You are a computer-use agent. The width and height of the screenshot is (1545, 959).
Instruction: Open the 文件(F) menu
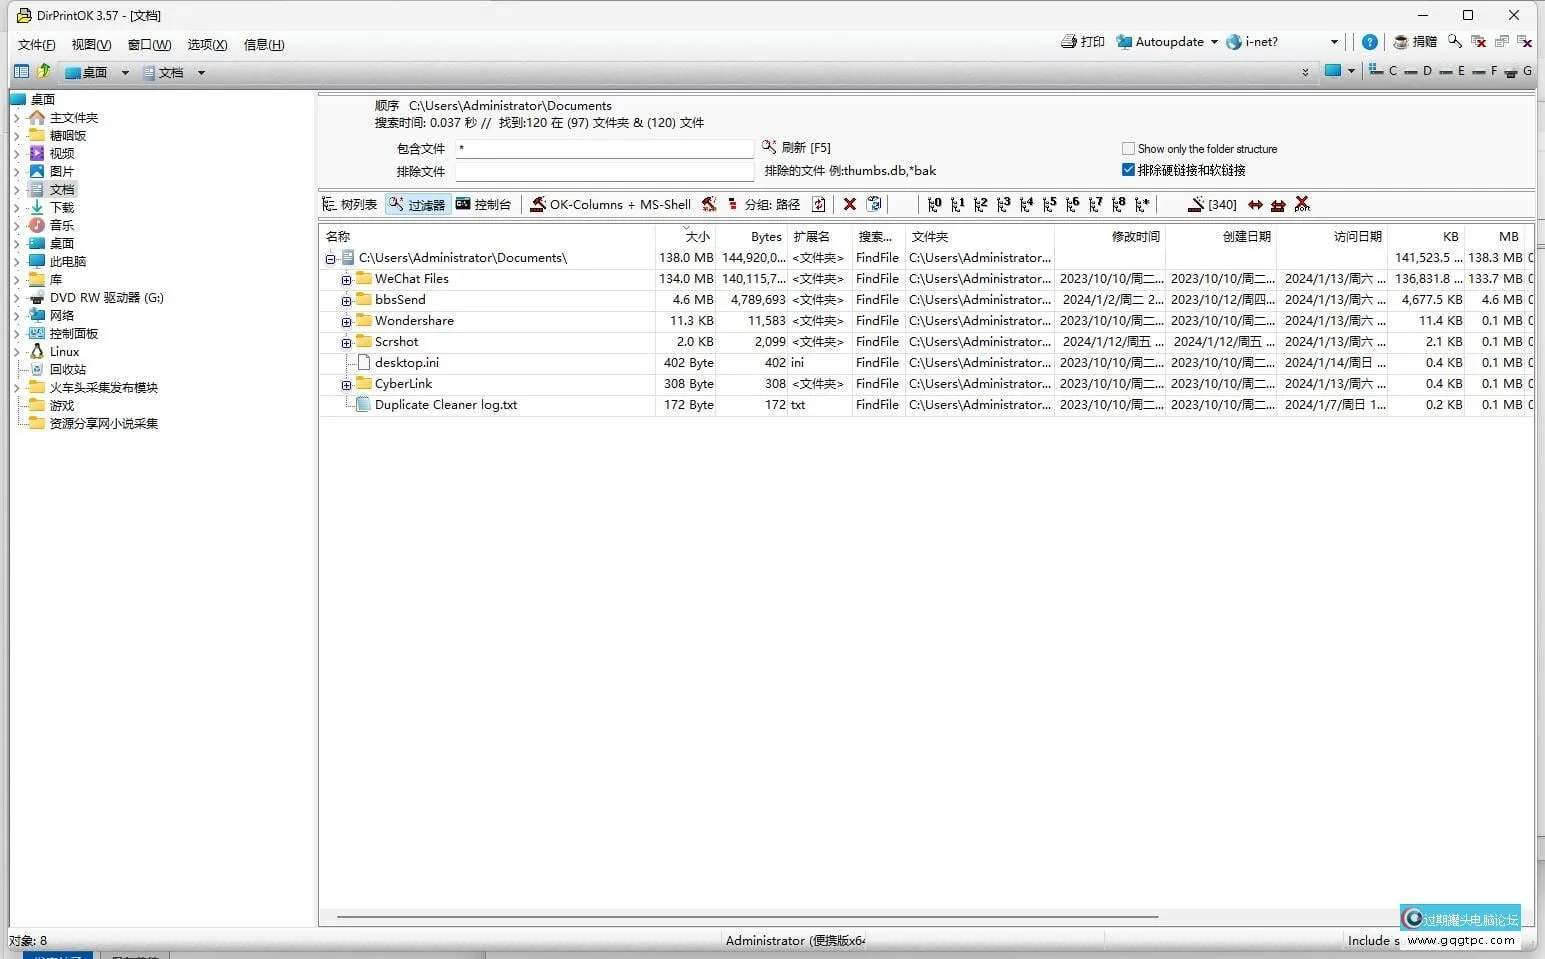pyautogui.click(x=36, y=45)
